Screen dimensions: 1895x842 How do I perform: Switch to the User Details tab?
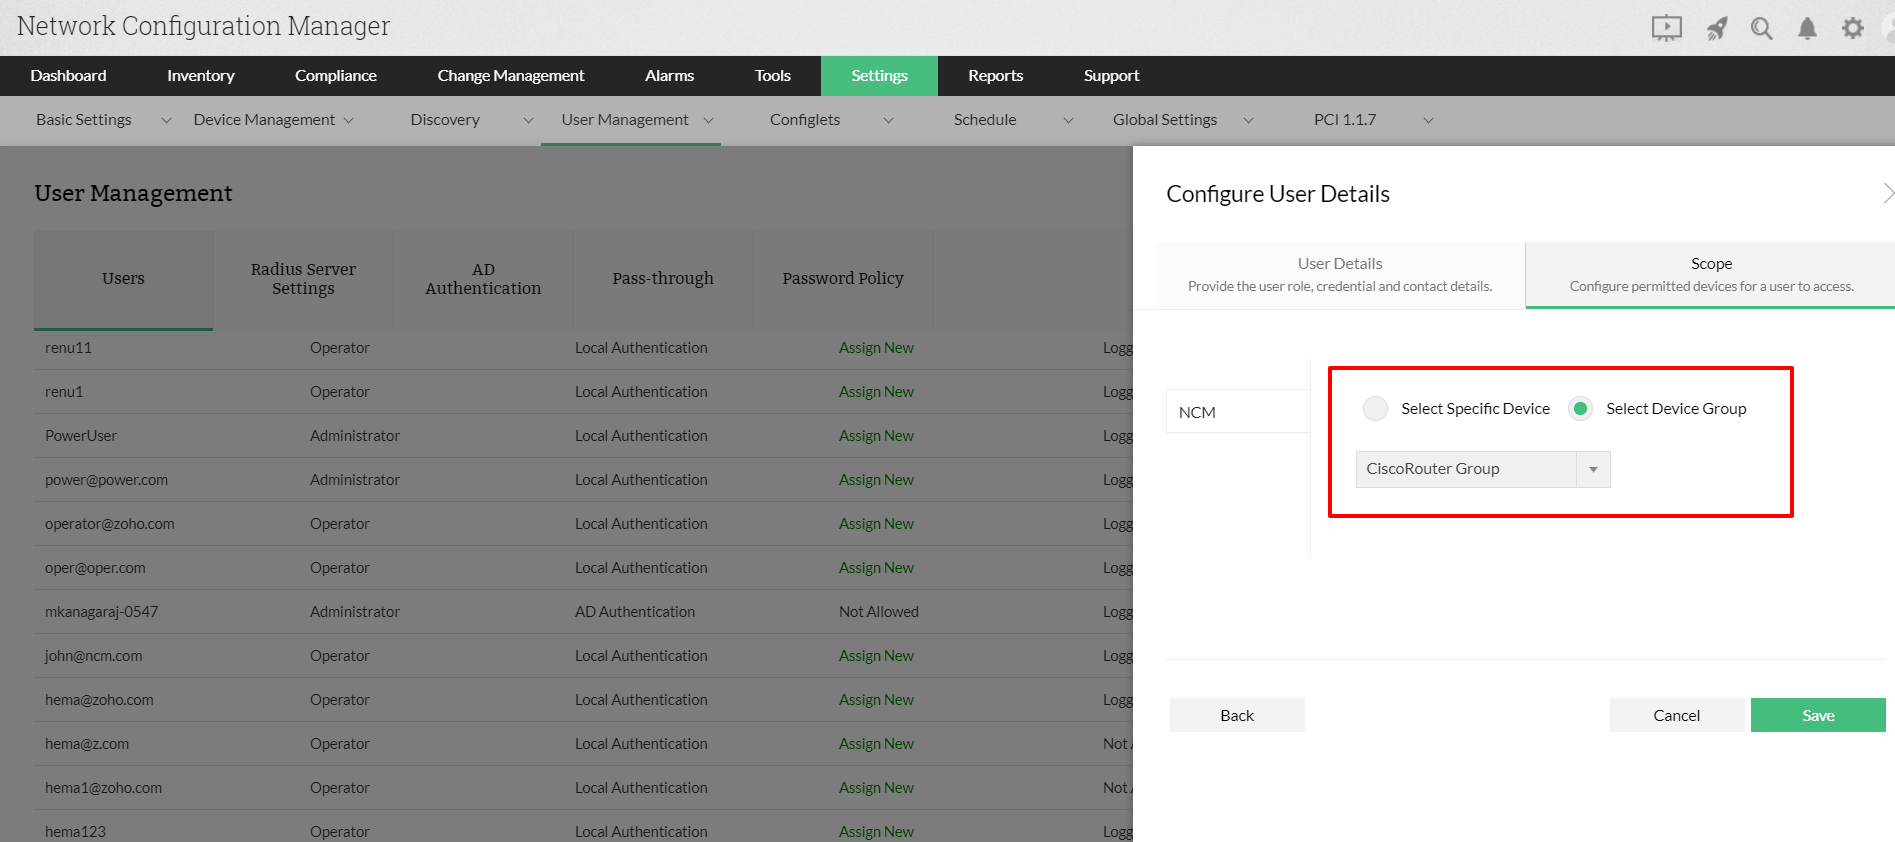(1340, 275)
